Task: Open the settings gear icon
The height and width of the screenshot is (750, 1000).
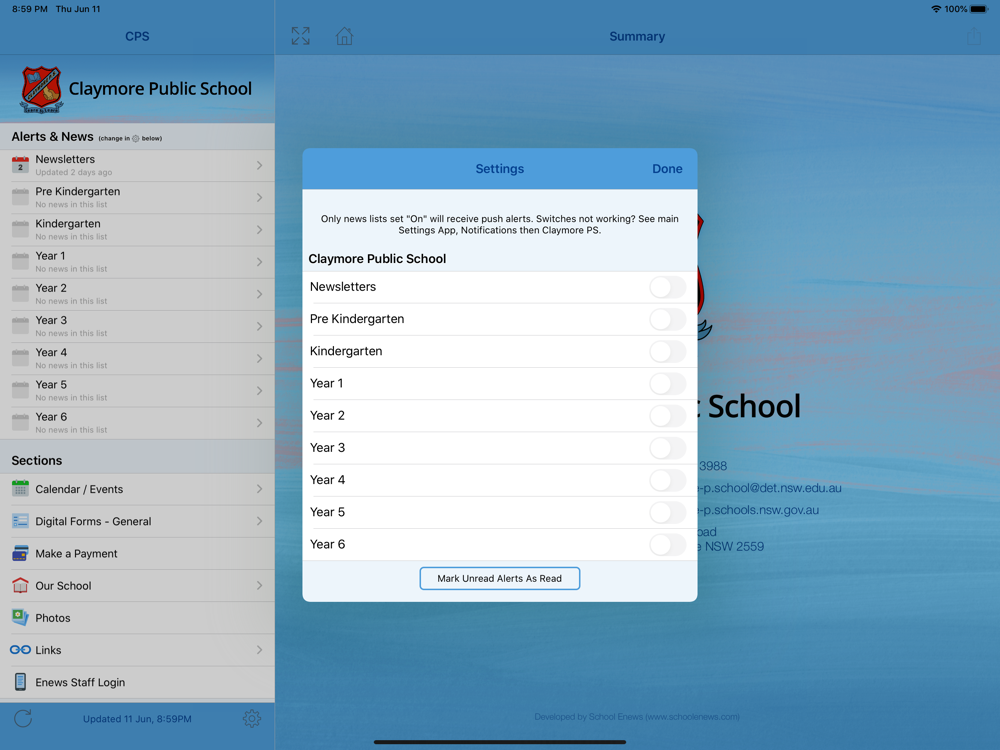Action: (252, 719)
